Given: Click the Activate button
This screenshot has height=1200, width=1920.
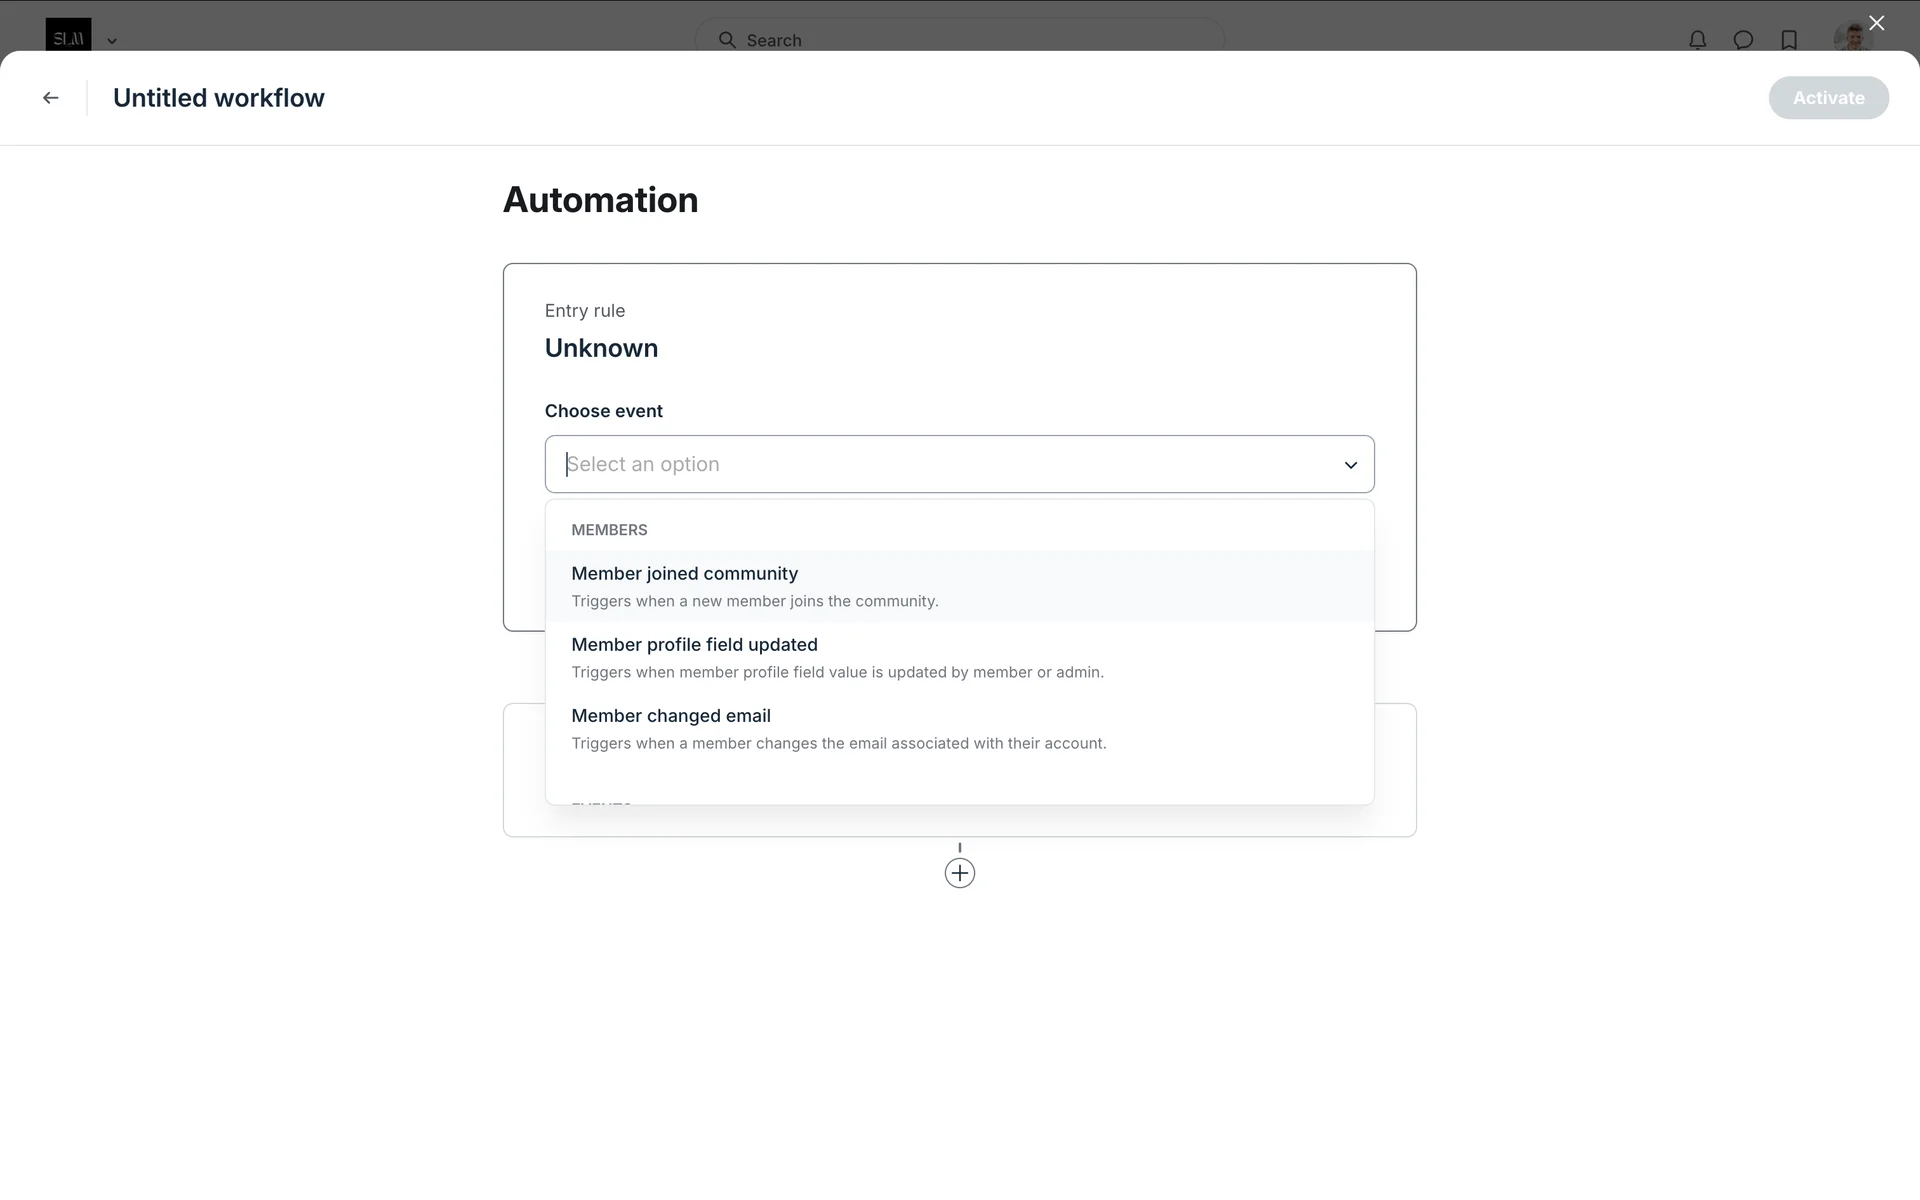Looking at the screenshot, I should 1827,98.
